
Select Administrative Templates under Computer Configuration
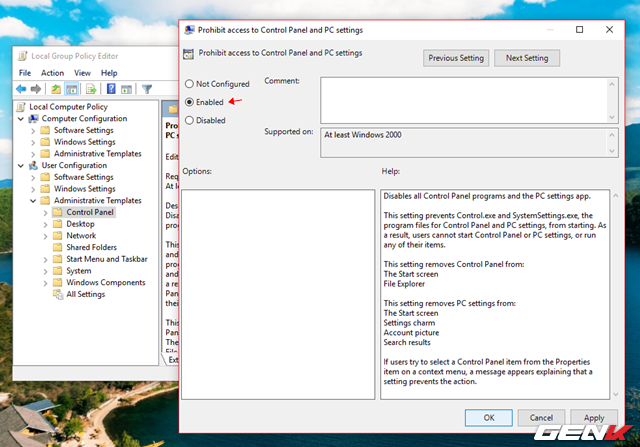[97, 153]
